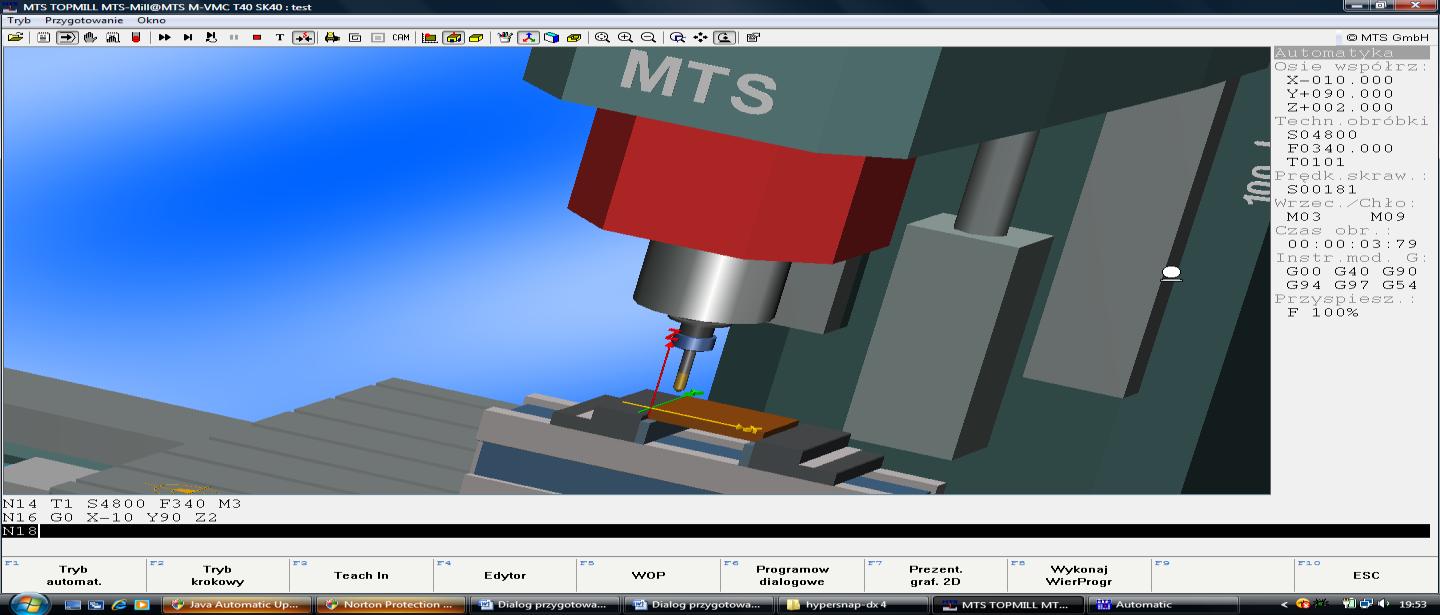The height and width of the screenshot is (615, 1440).
Task: Click the CAM toolbar button
Action: click(401, 37)
